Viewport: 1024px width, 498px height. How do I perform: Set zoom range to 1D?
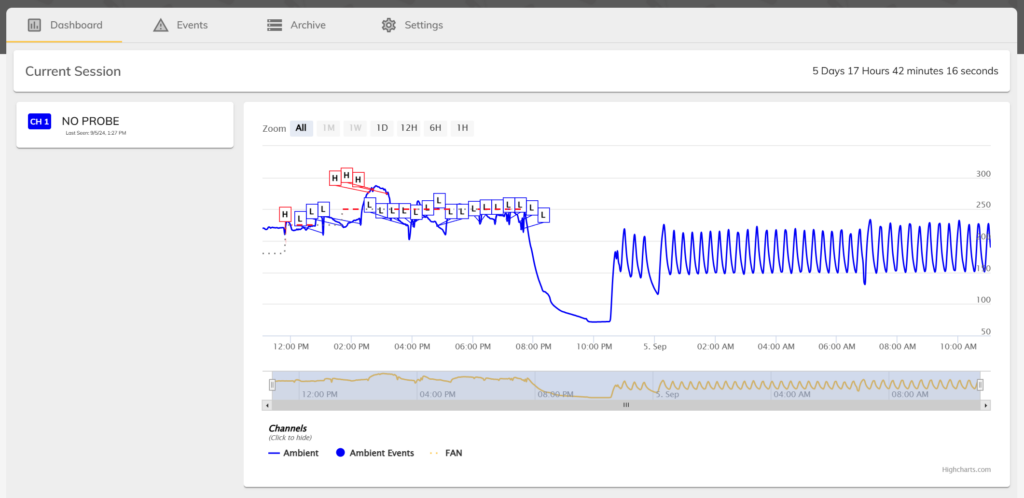coord(381,128)
